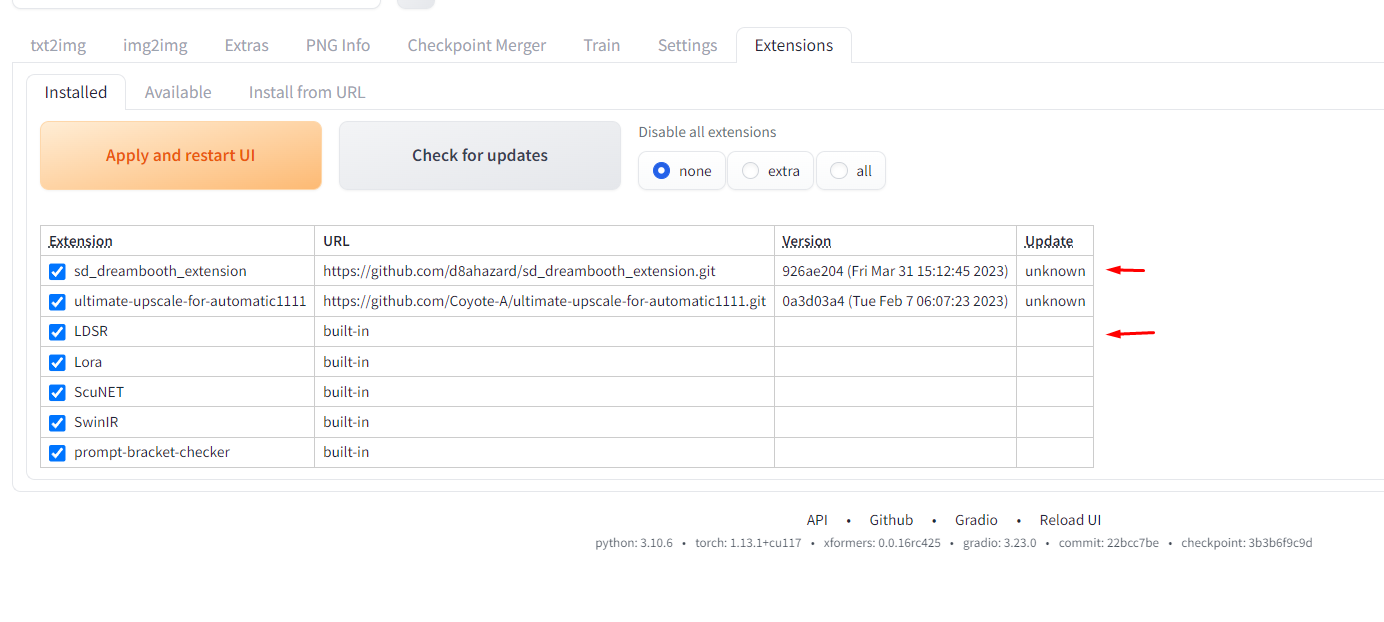Viewport: 1384px width, 622px height.
Task: Disable the prompt-bracket-checker extension
Action: (x=57, y=452)
